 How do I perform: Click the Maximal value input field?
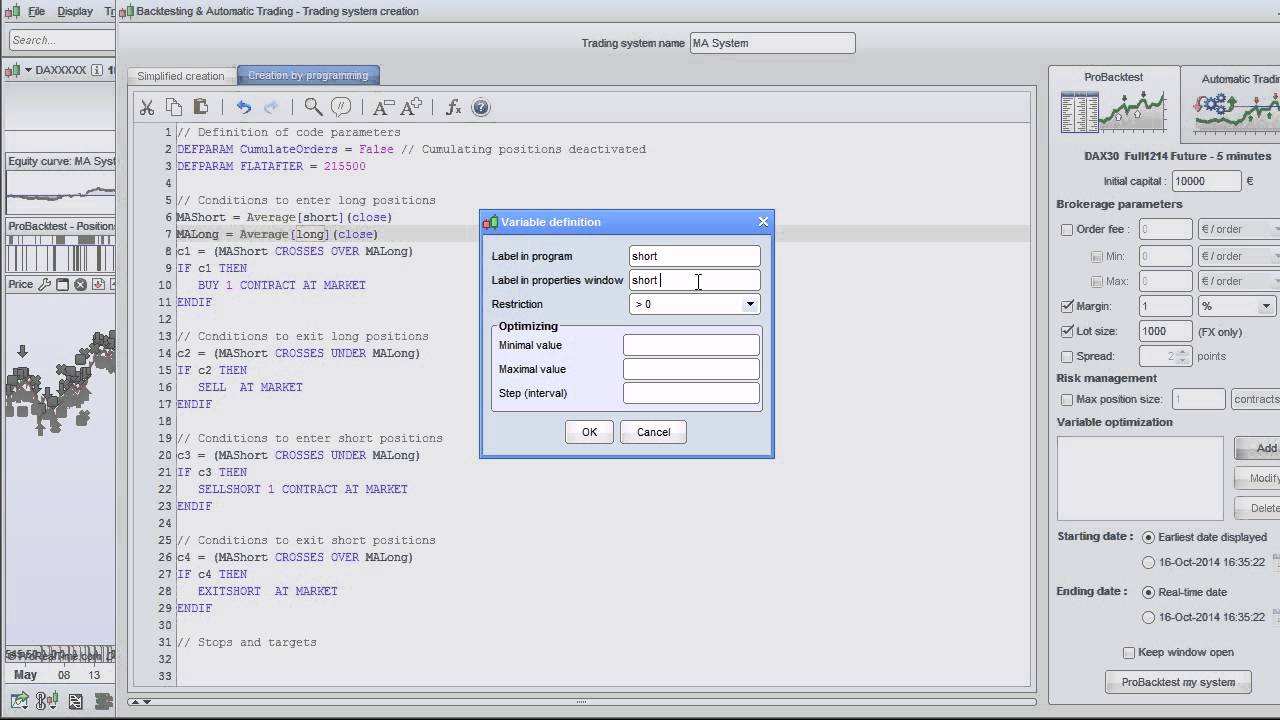tap(691, 369)
